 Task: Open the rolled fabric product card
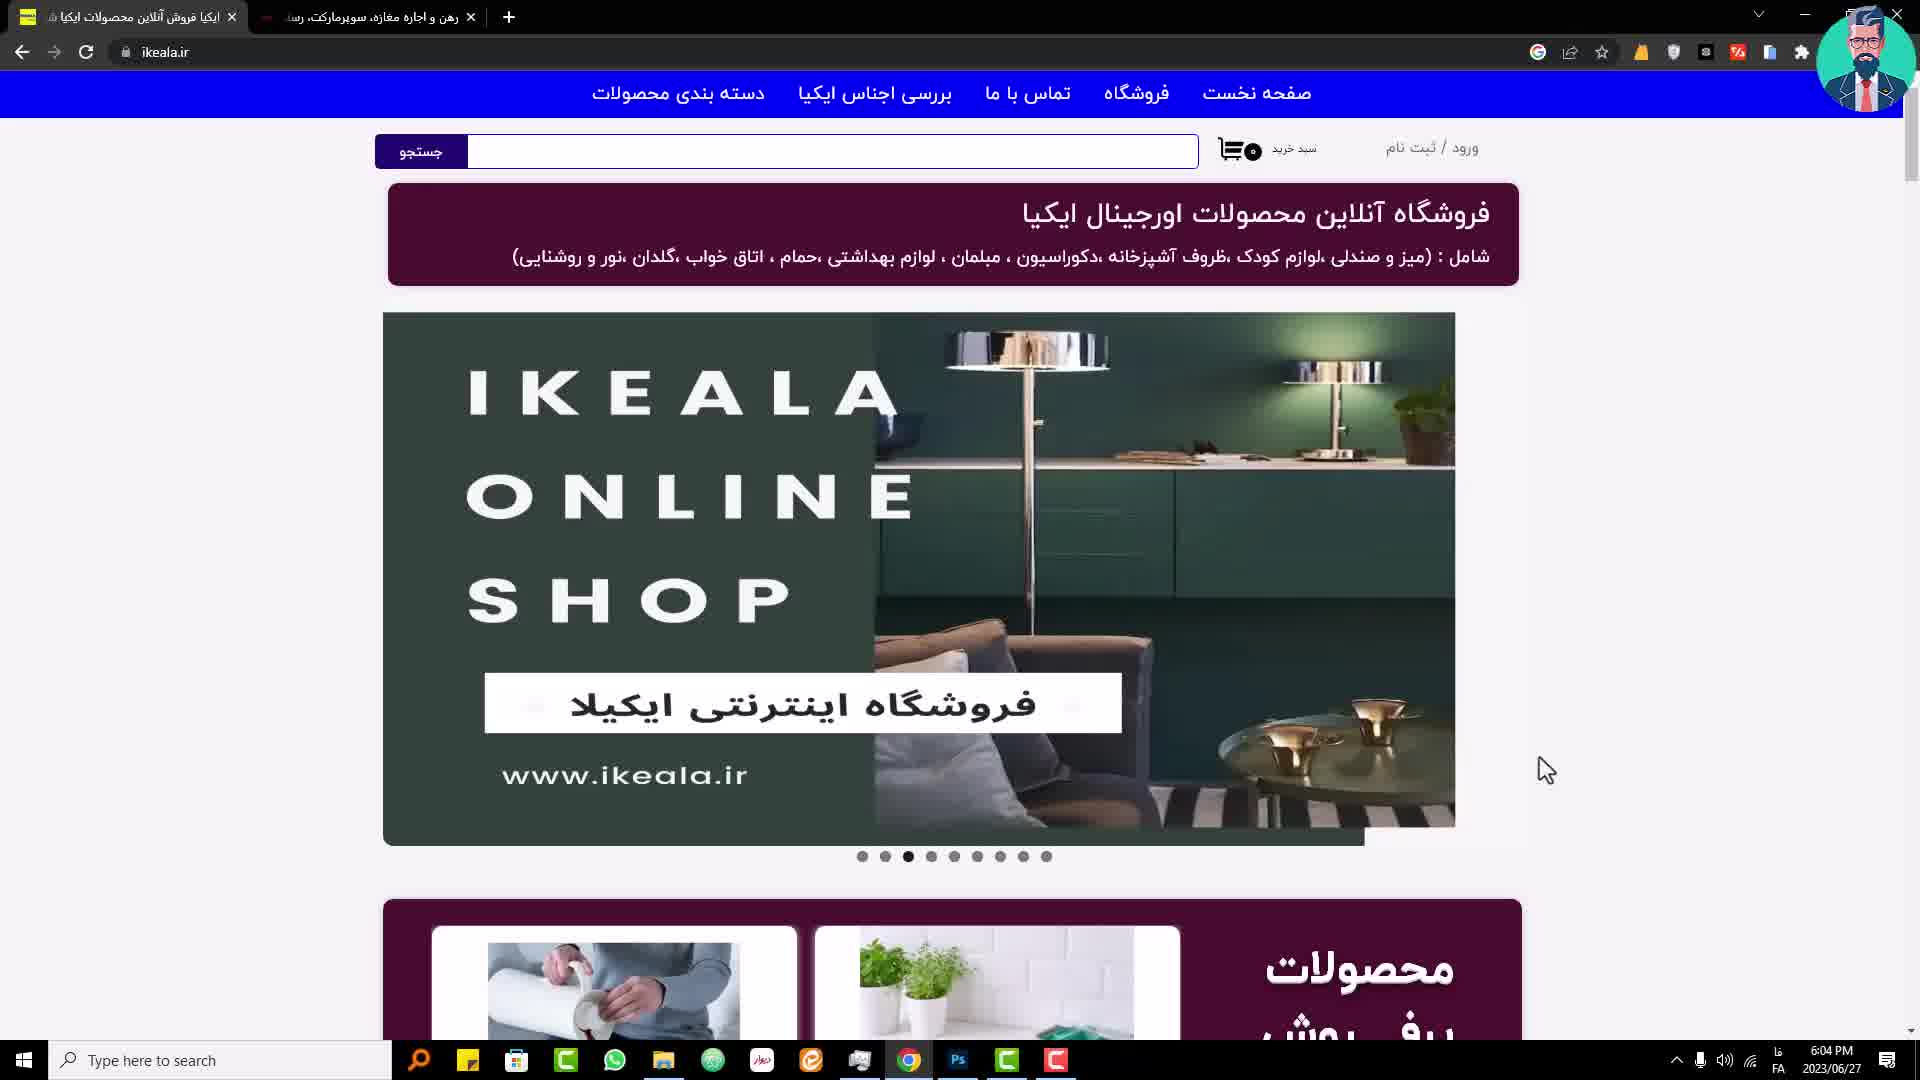(614, 983)
